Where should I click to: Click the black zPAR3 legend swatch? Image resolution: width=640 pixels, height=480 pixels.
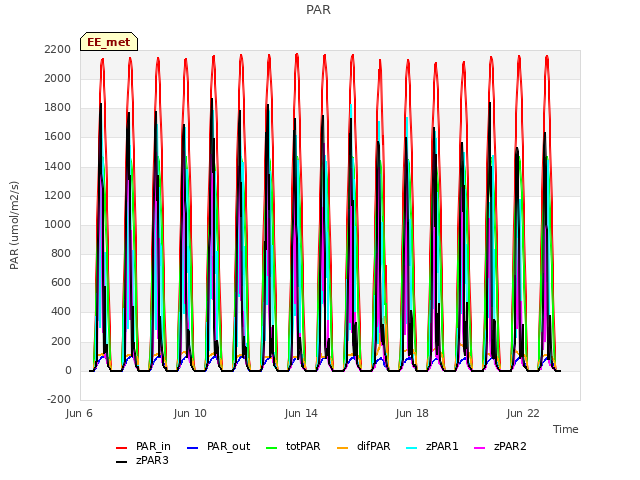pos(122,462)
